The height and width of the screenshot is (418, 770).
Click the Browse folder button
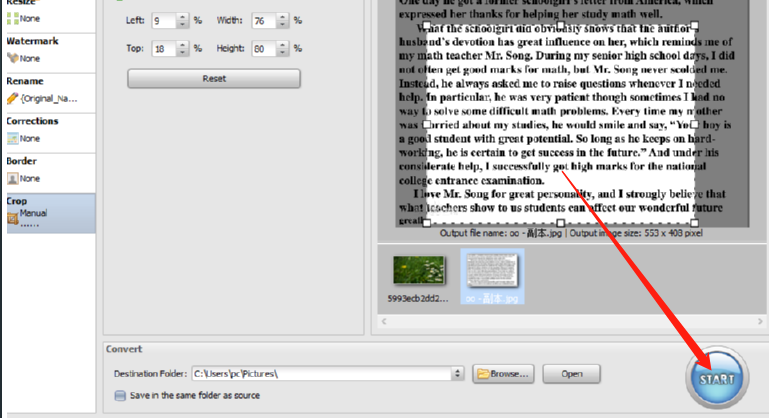[x=503, y=374]
